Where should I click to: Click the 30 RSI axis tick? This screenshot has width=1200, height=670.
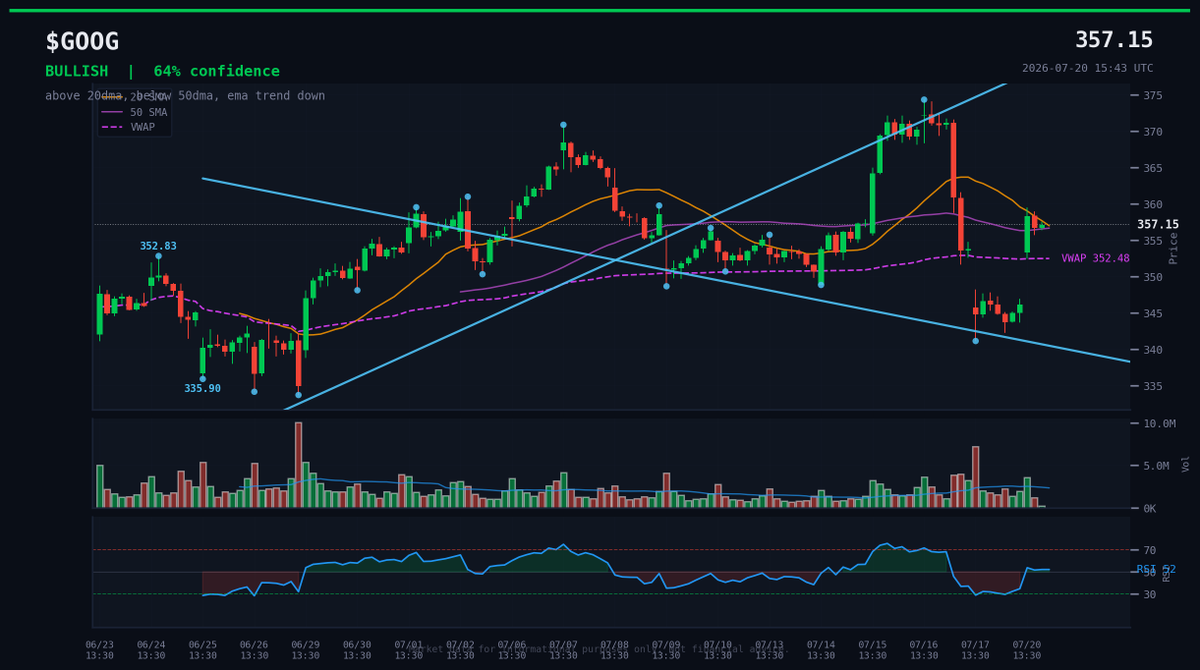(x=1150, y=595)
